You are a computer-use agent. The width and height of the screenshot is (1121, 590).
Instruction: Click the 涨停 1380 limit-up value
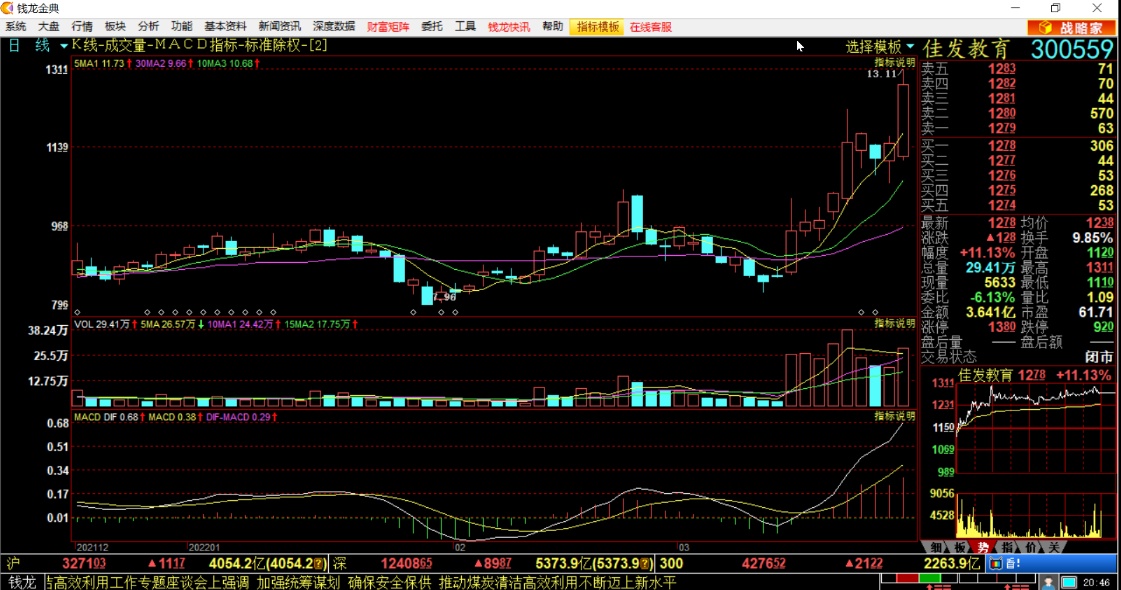(x=1001, y=327)
